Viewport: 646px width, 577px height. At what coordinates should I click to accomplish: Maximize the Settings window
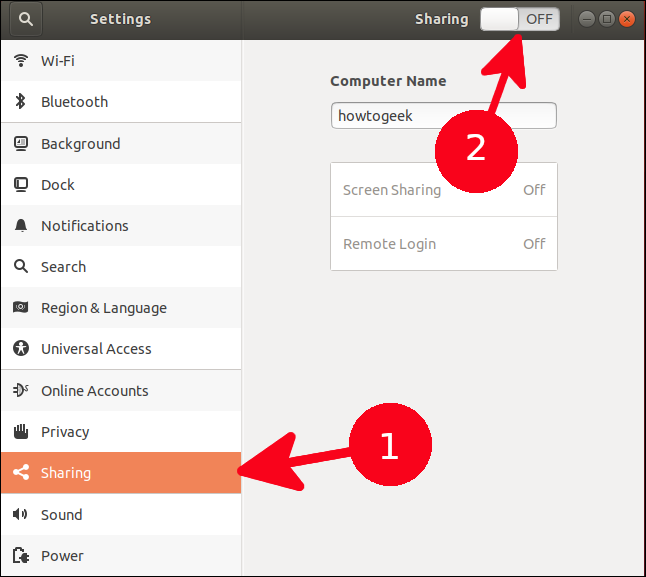click(x=606, y=19)
